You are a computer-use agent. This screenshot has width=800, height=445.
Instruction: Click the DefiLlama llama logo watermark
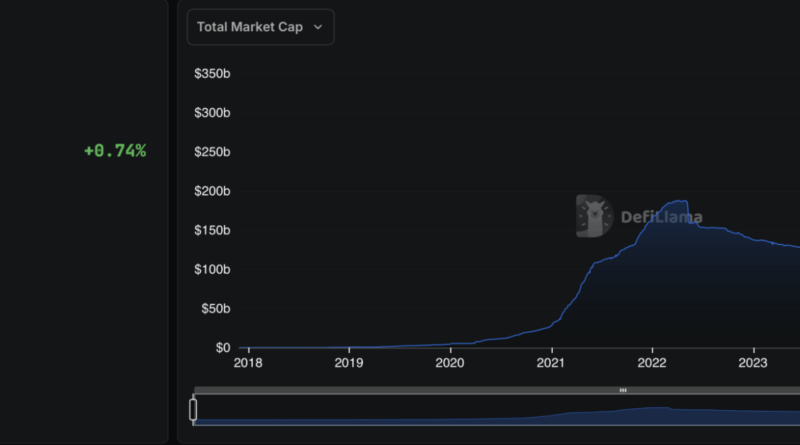pos(594,216)
